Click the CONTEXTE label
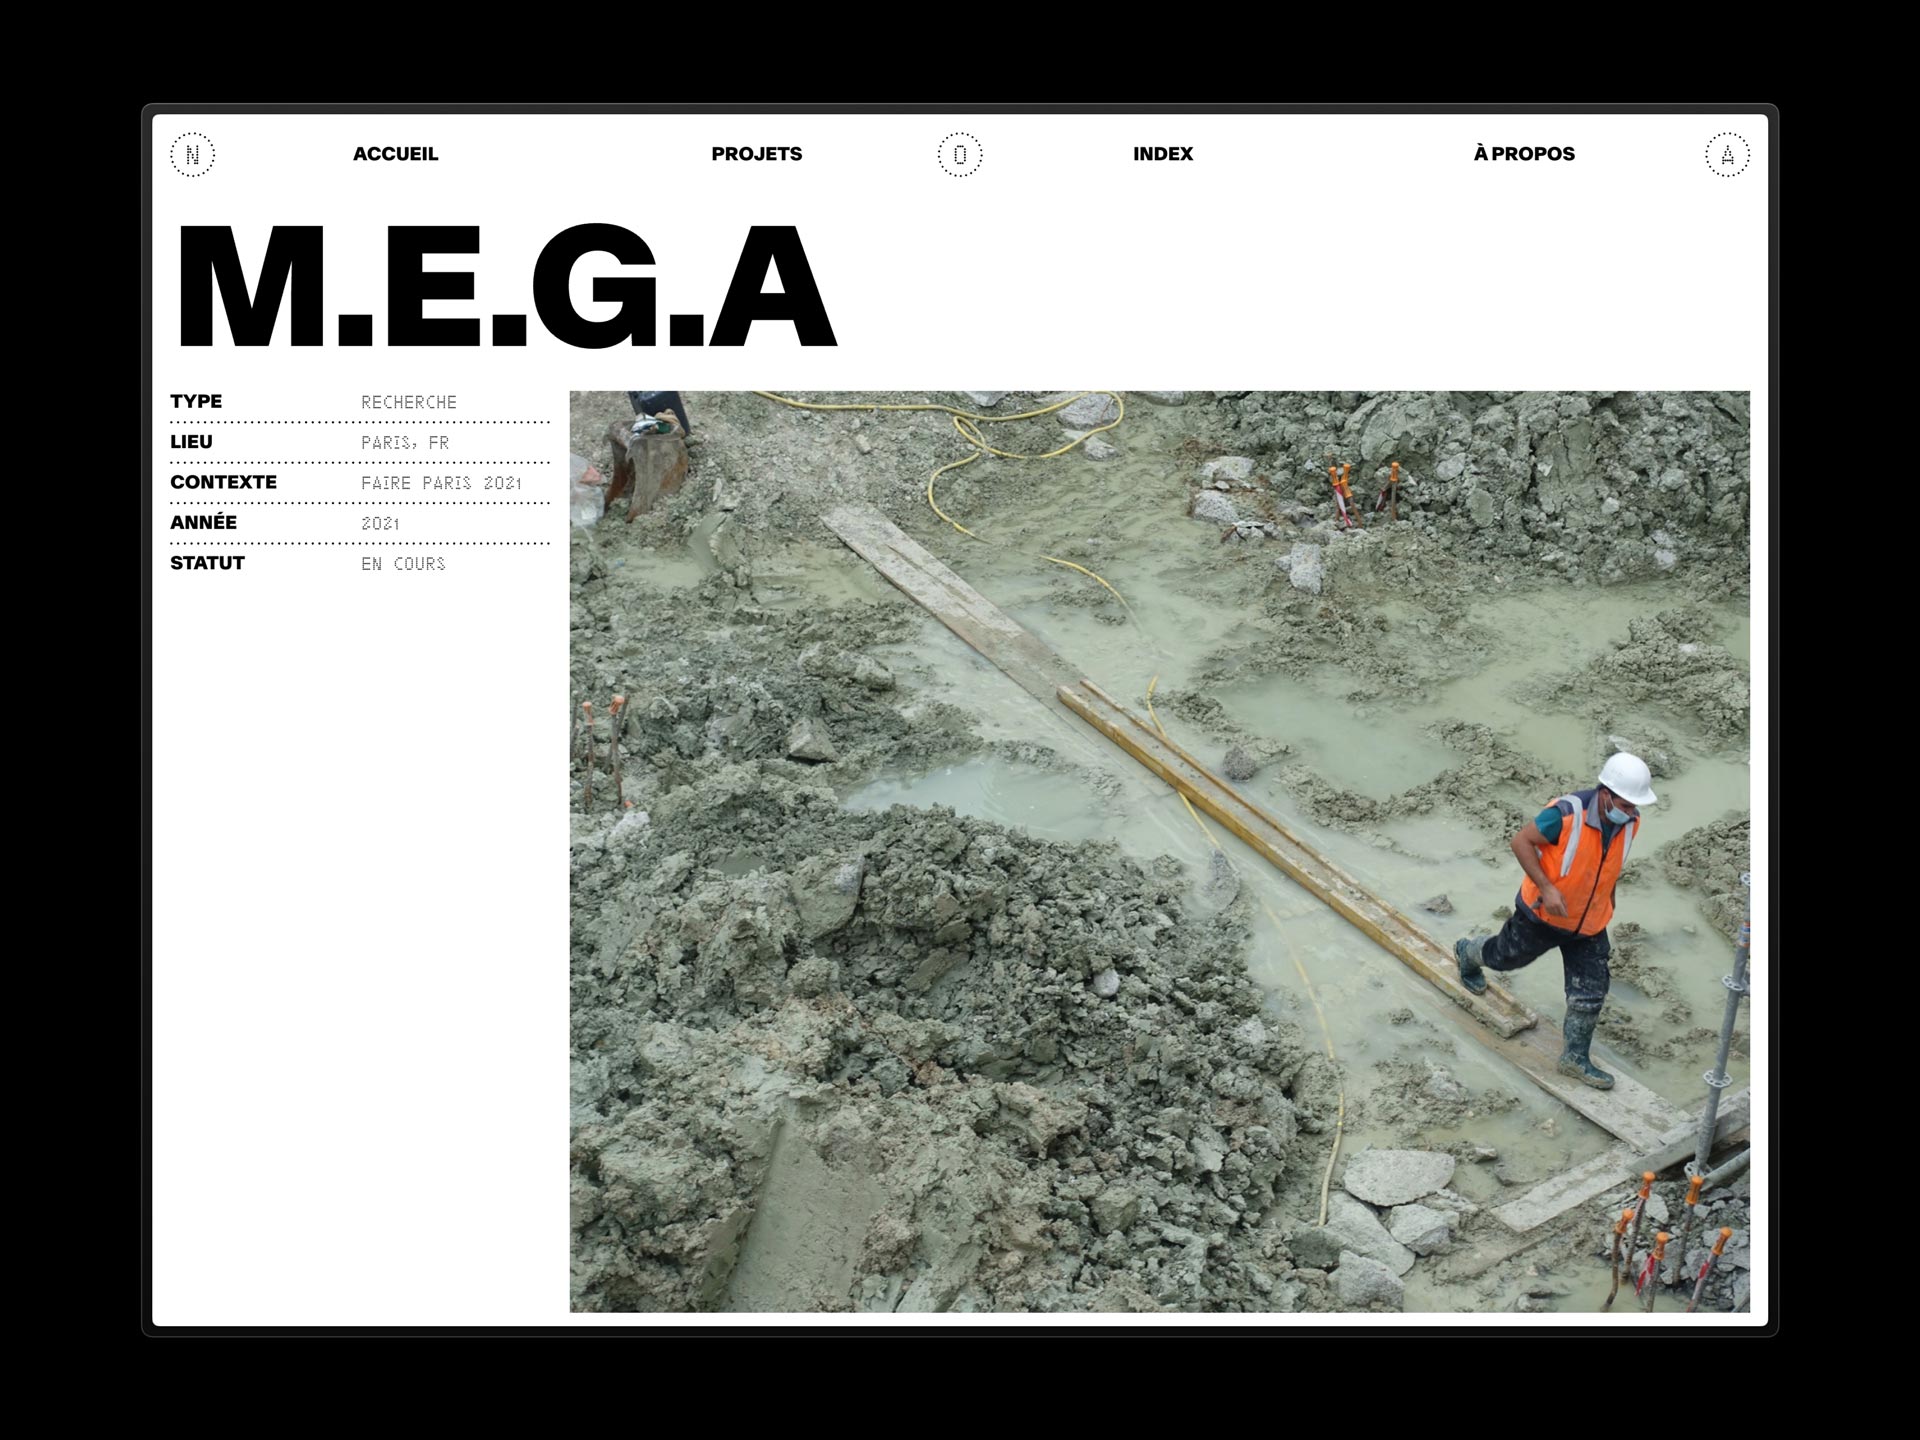 (223, 482)
